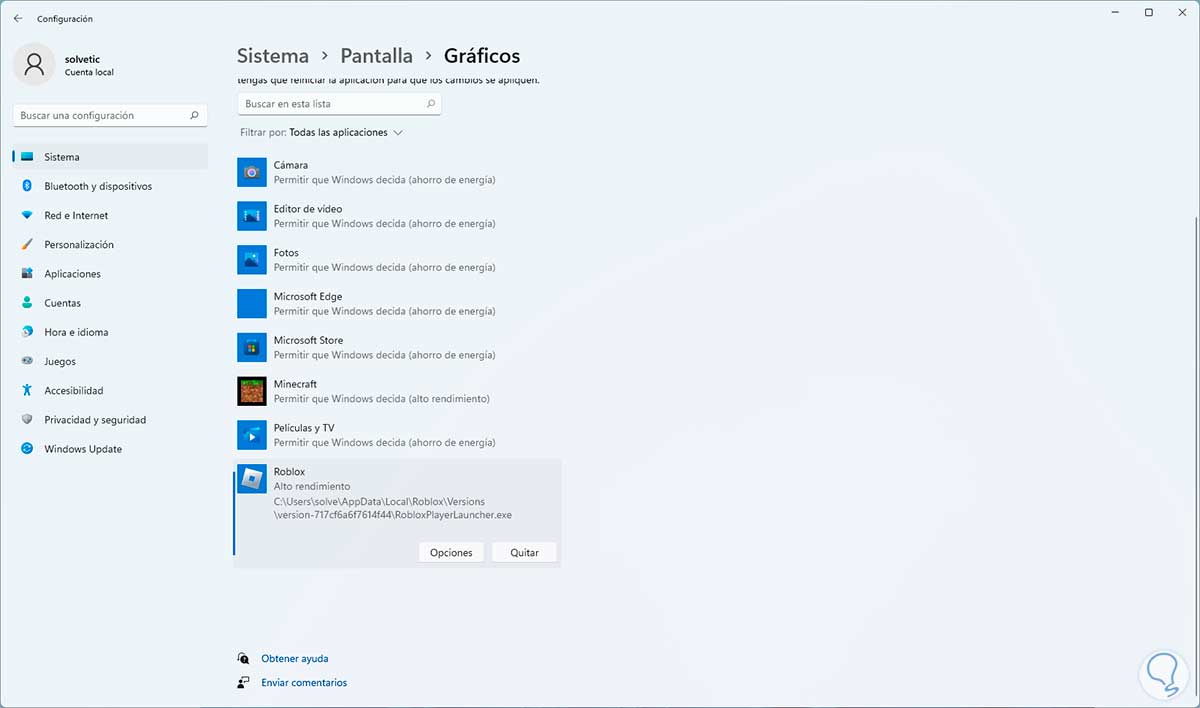Viewport: 1200px width, 708px height.
Task: Open the Personalización section
Action: (x=110, y=245)
